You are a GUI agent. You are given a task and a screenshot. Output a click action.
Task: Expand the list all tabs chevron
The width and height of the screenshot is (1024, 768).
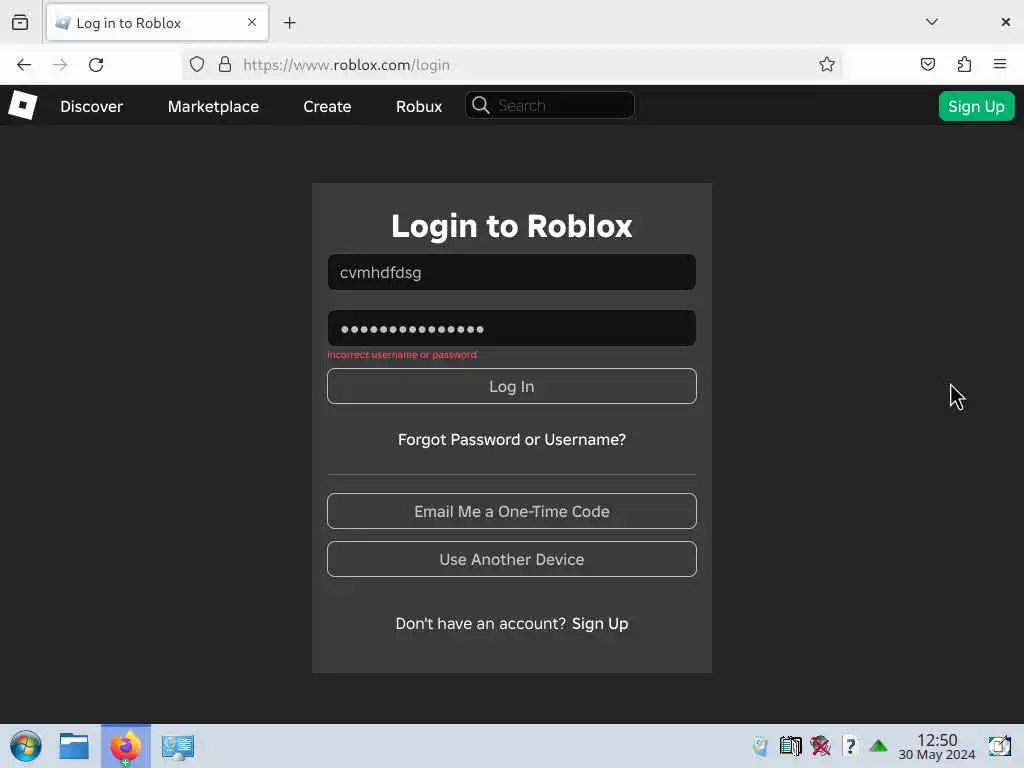pyautogui.click(x=932, y=22)
